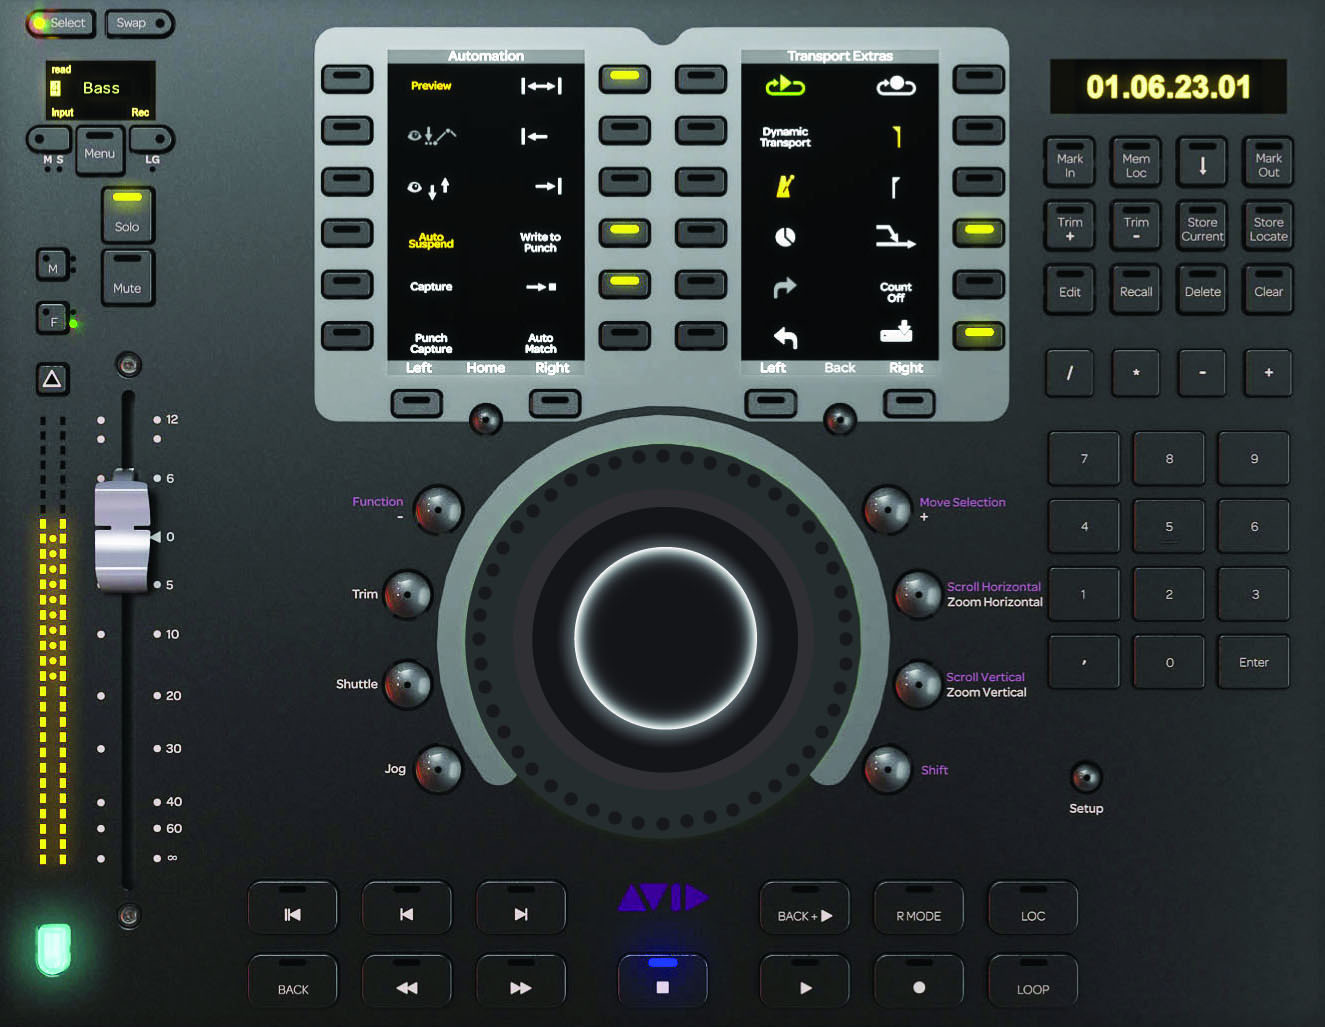Select the double-headed arrow icon in Automation display

click(x=541, y=86)
